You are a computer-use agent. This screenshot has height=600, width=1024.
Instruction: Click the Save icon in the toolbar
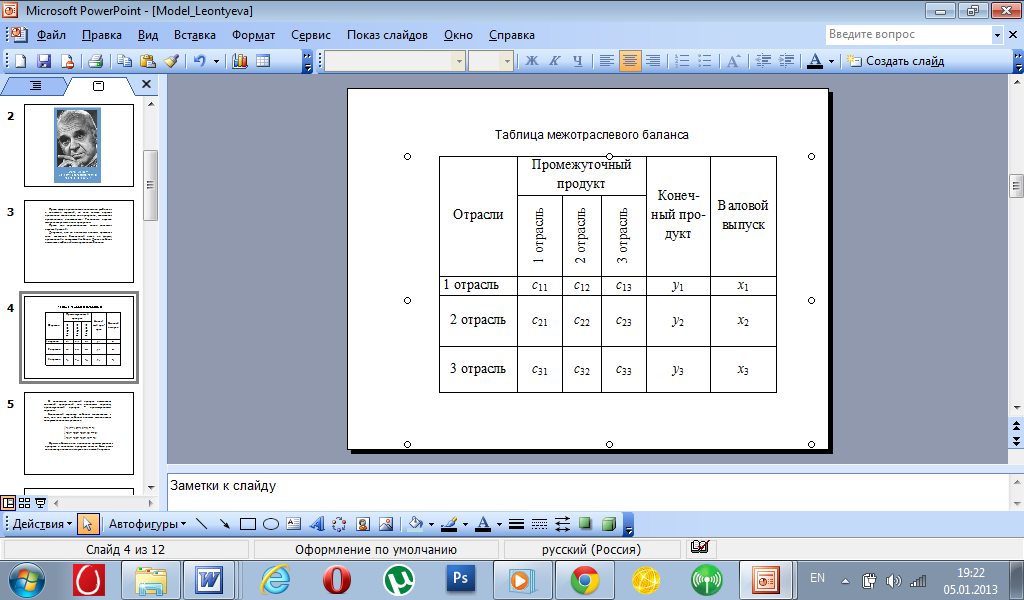tap(46, 61)
